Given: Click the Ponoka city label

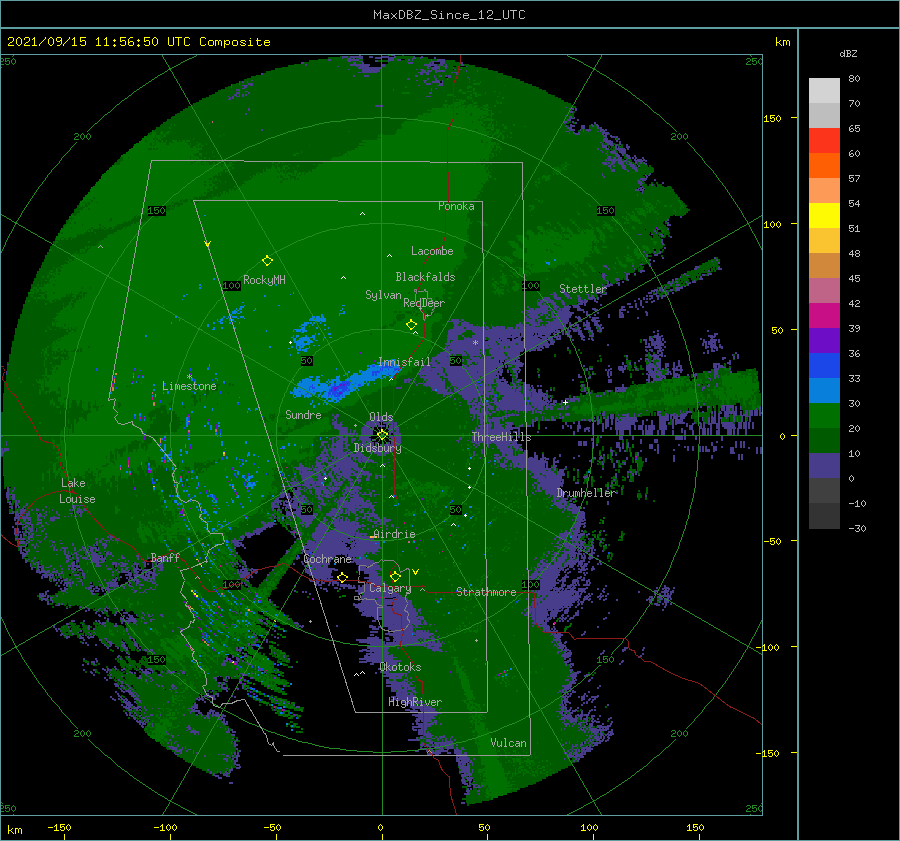Looking at the screenshot, I should (x=456, y=206).
